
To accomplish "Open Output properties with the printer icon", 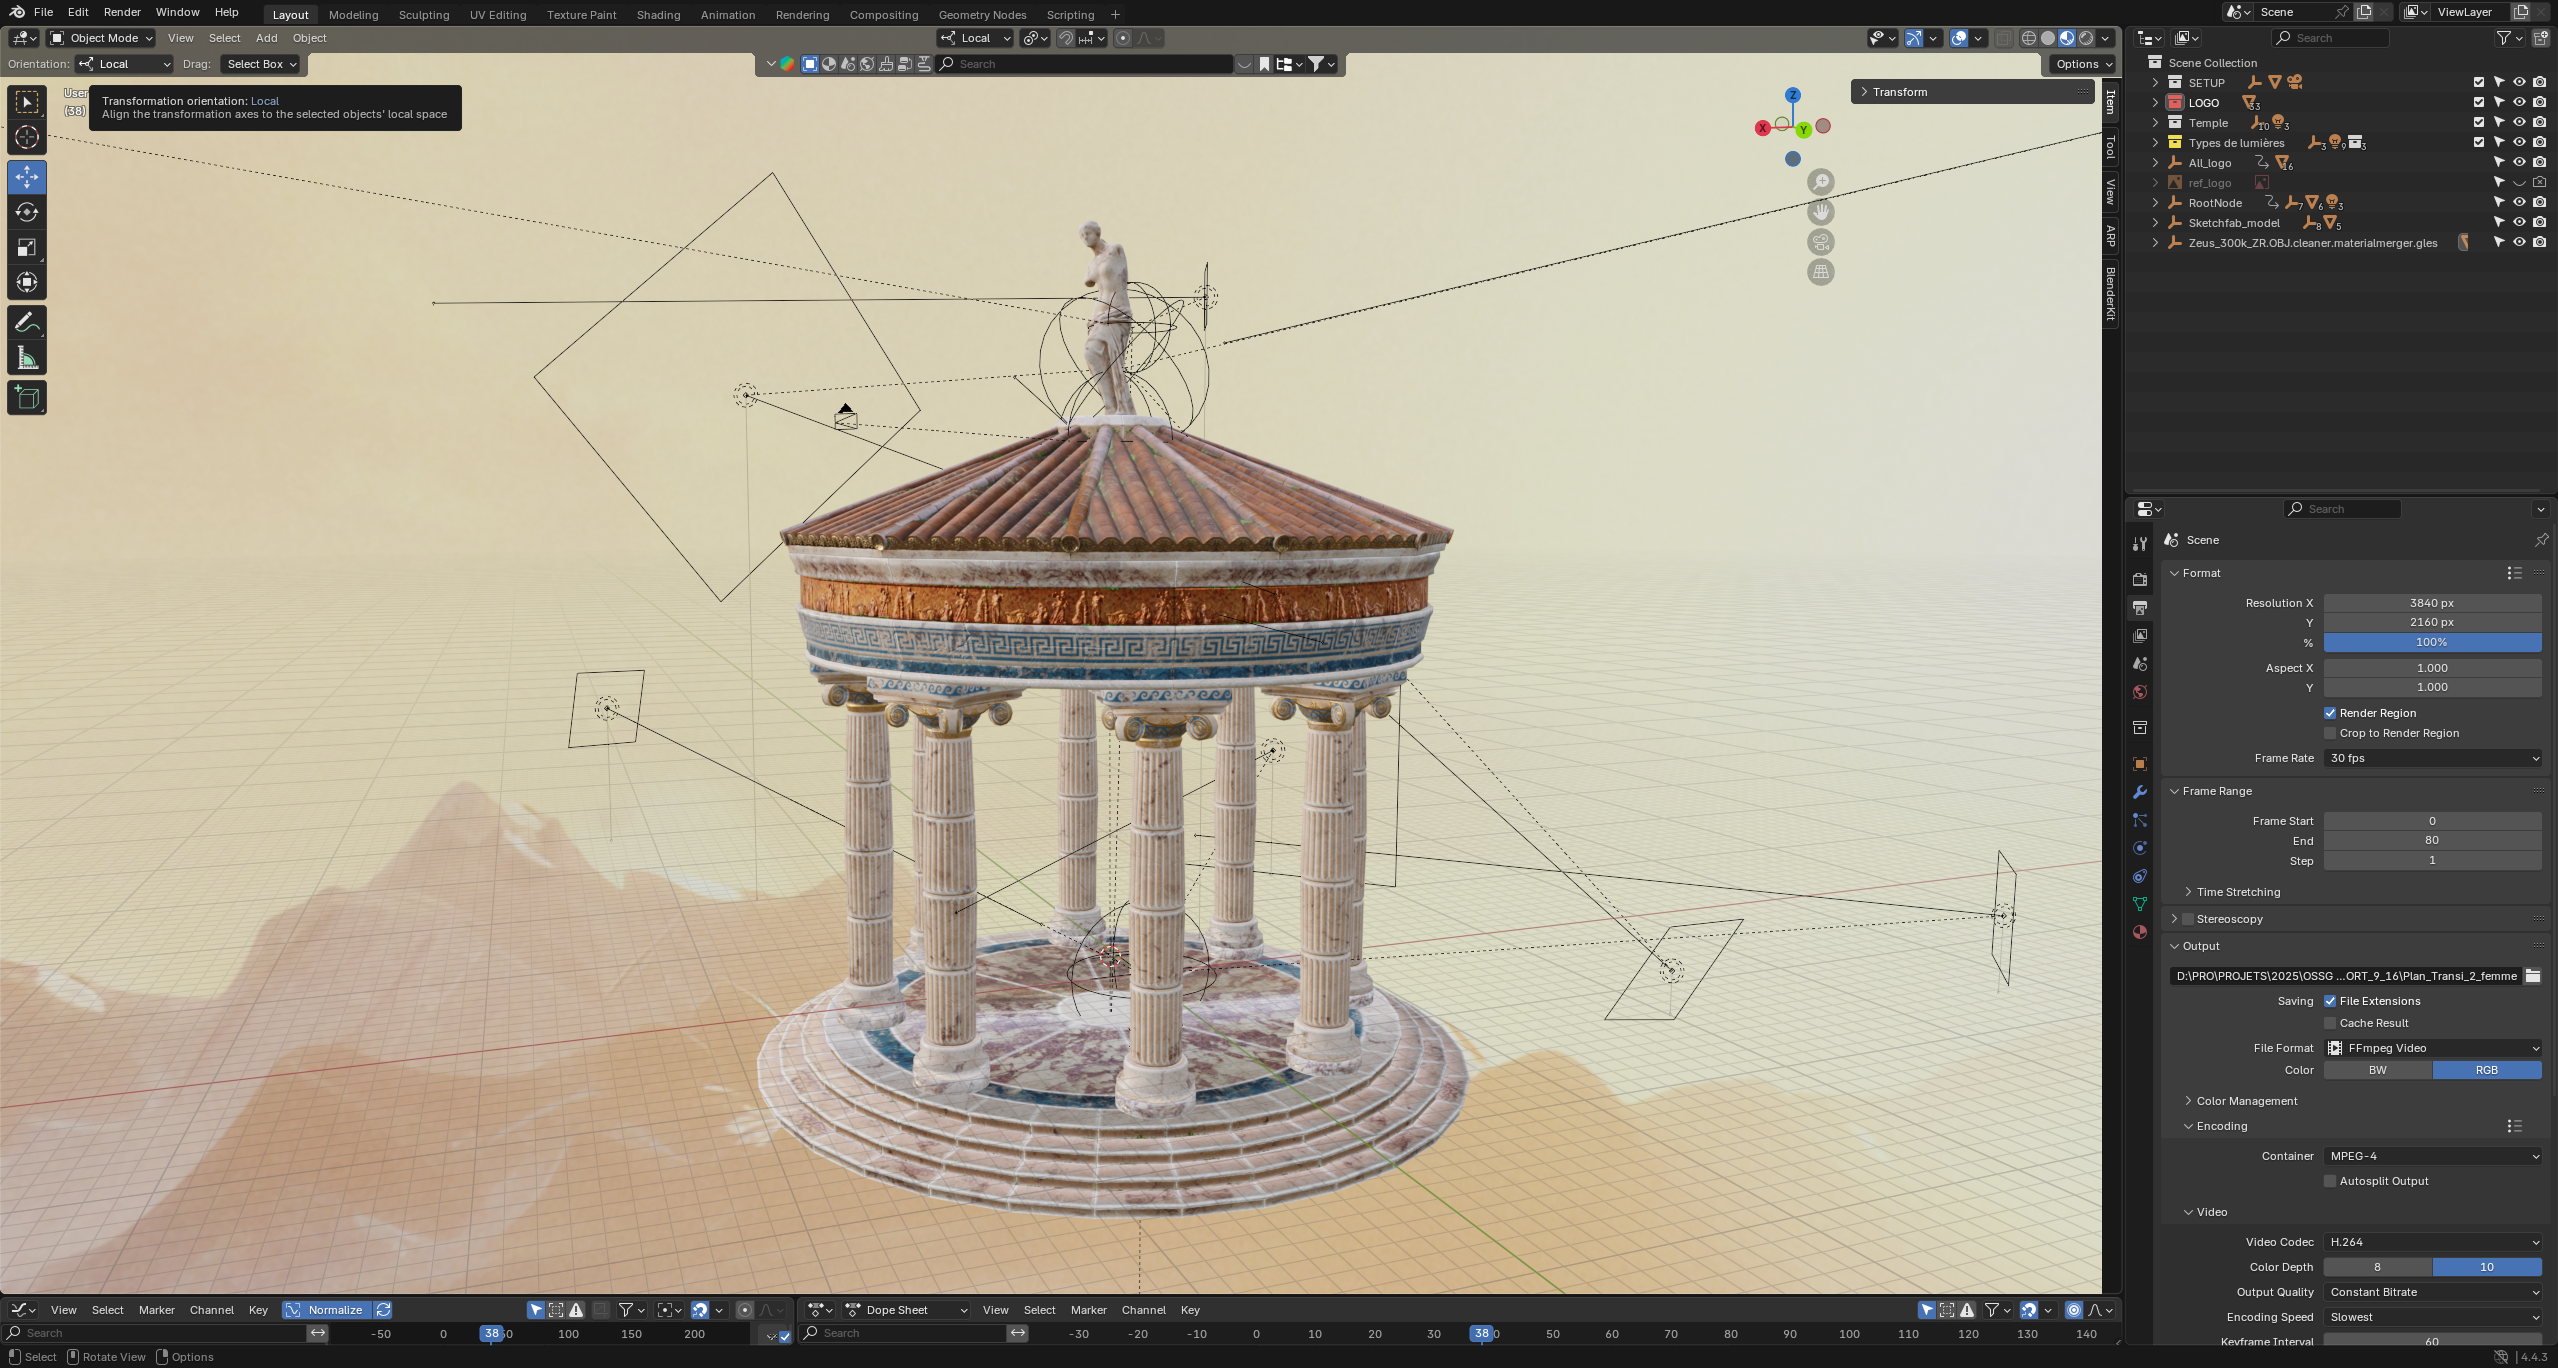I will pos(2139,606).
